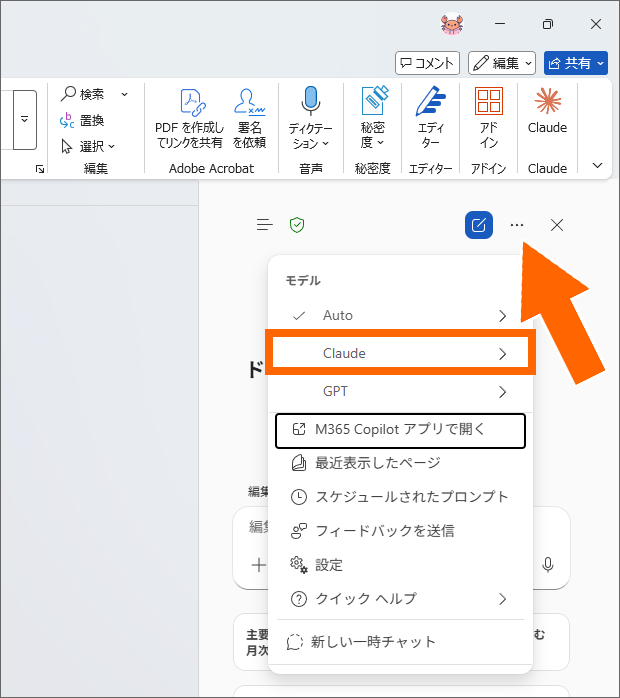
Task: Expand the GPT submenu chevron
Action: pos(502,392)
